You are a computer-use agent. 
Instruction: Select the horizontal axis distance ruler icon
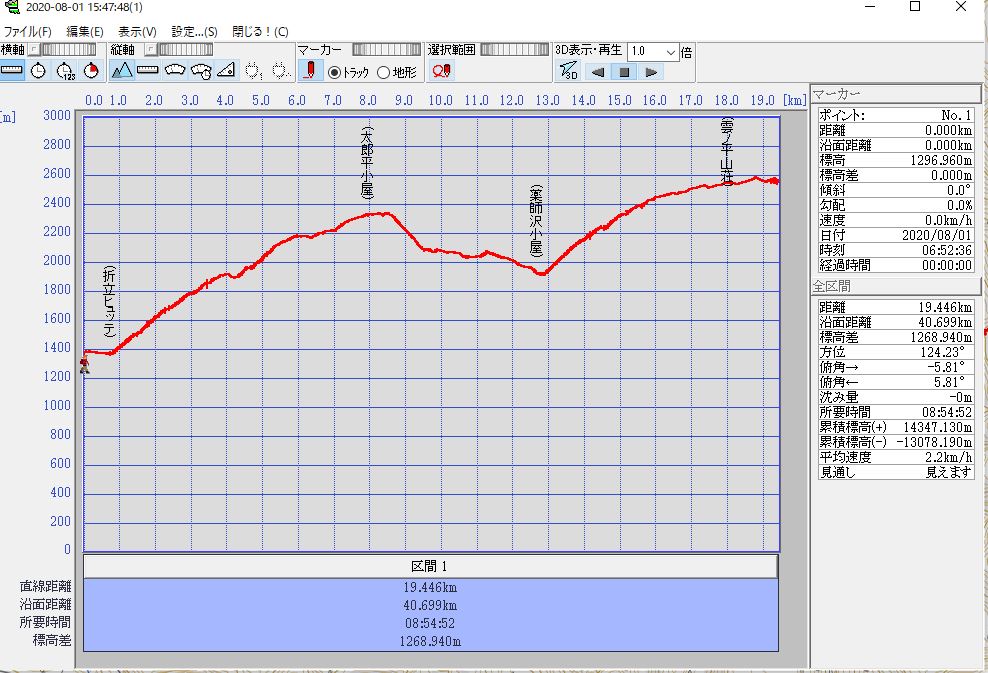[12, 70]
